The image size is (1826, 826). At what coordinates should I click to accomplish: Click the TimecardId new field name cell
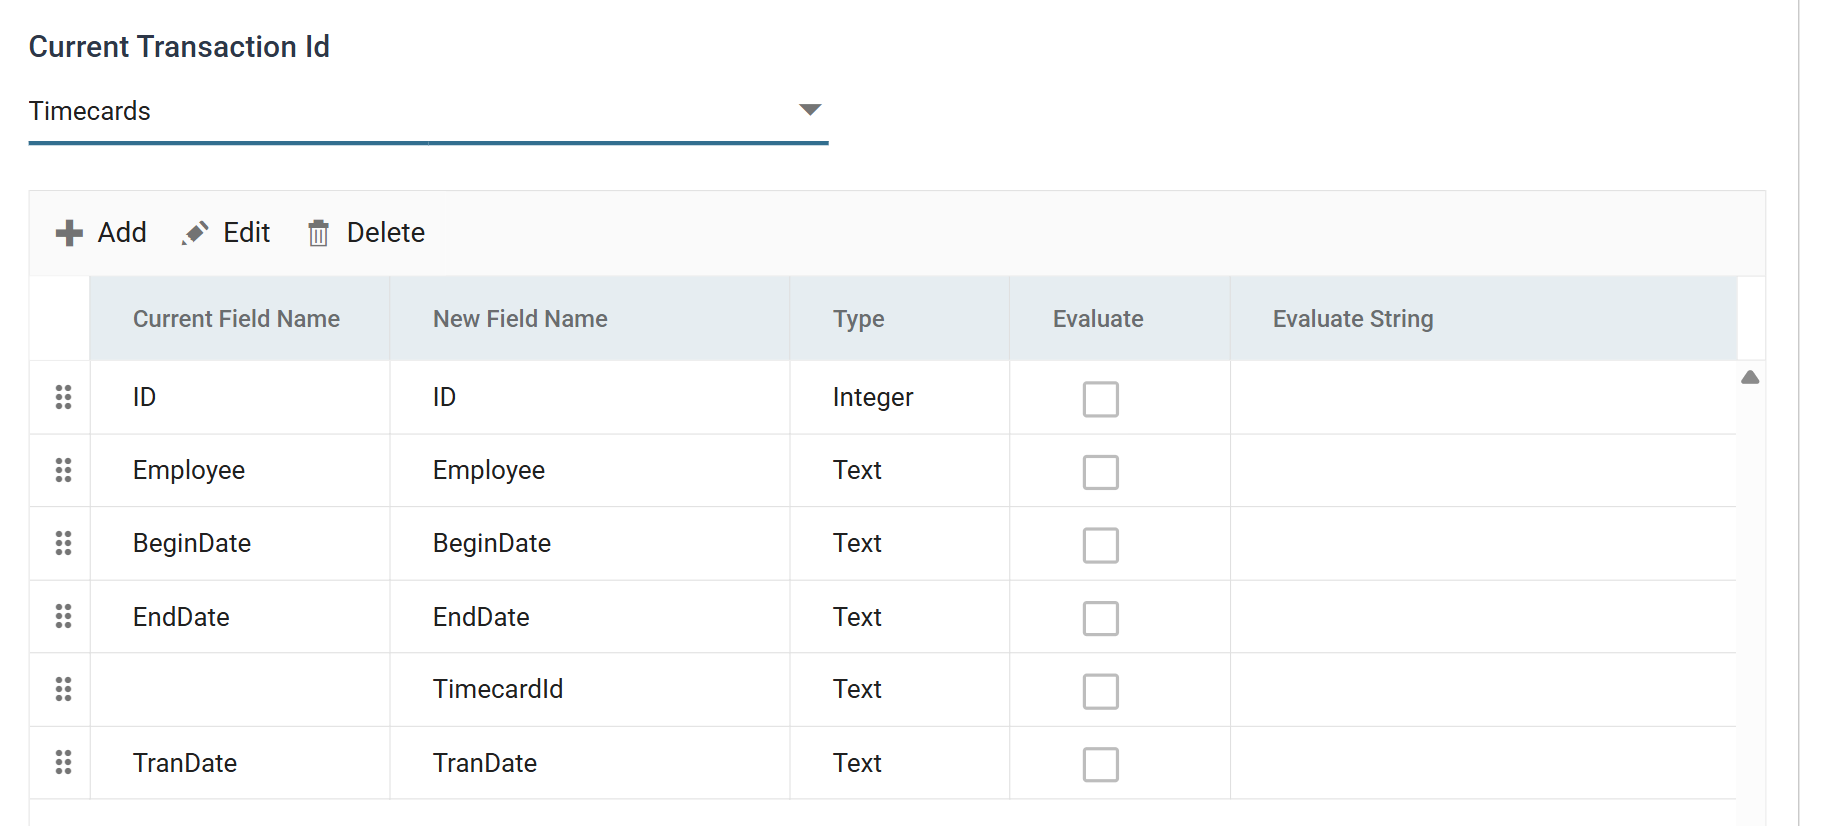tap(590, 689)
